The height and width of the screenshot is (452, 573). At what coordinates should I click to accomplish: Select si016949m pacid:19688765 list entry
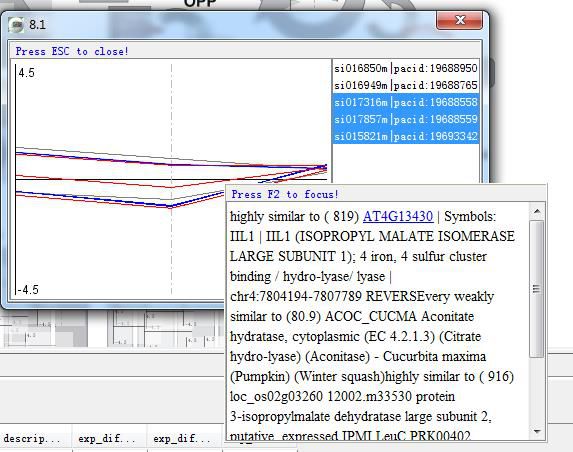pos(406,85)
